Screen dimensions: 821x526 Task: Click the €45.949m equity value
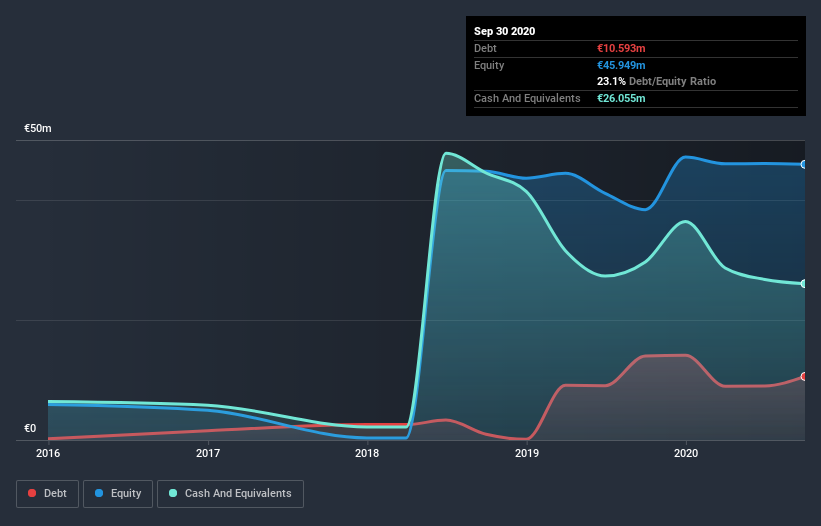click(x=622, y=65)
